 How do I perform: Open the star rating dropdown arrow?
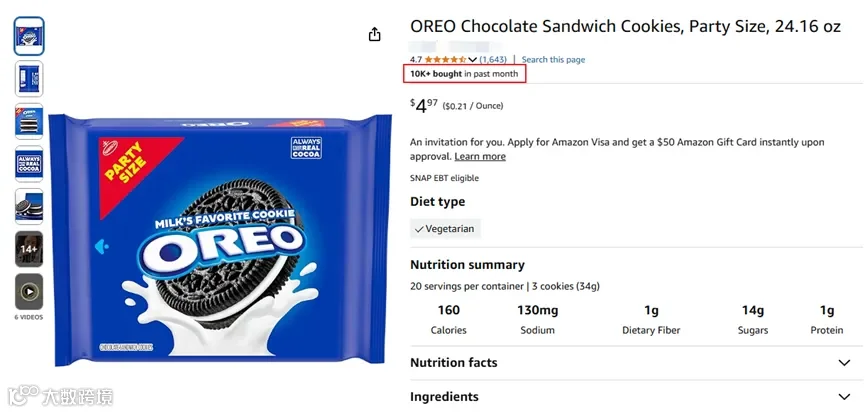pyautogui.click(x=472, y=60)
